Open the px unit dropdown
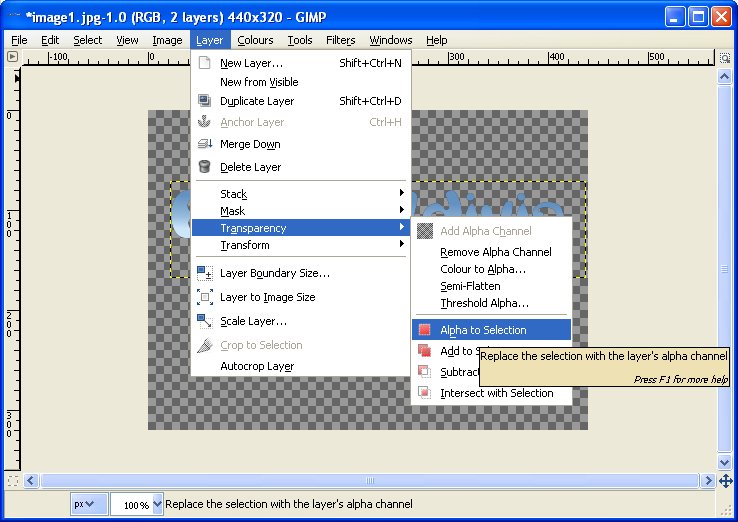The image size is (738, 522). (x=89, y=504)
